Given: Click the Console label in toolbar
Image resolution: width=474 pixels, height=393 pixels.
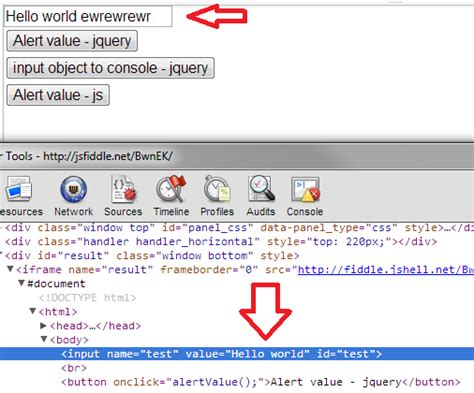Looking at the screenshot, I should [305, 212].
